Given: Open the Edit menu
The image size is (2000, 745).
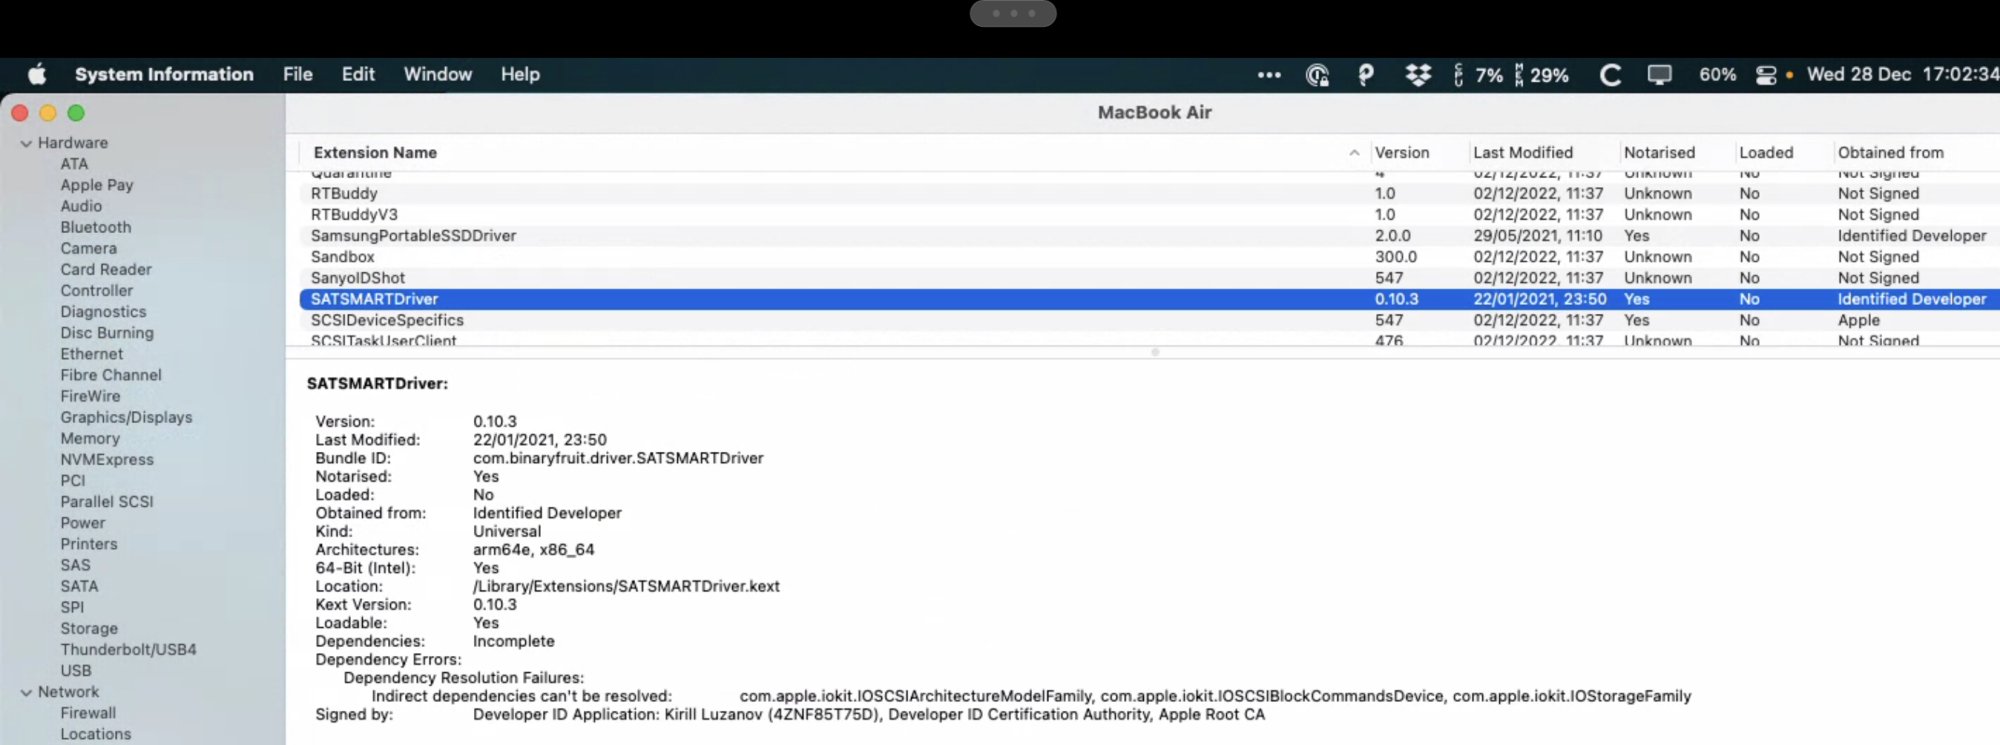Looking at the screenshot, I should [x=358, y=74].
